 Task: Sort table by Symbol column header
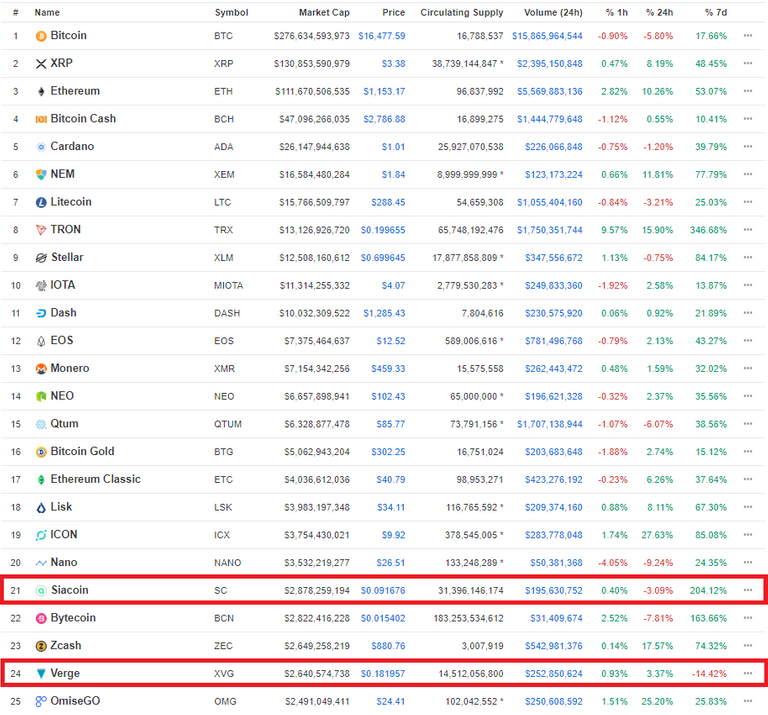231,13
